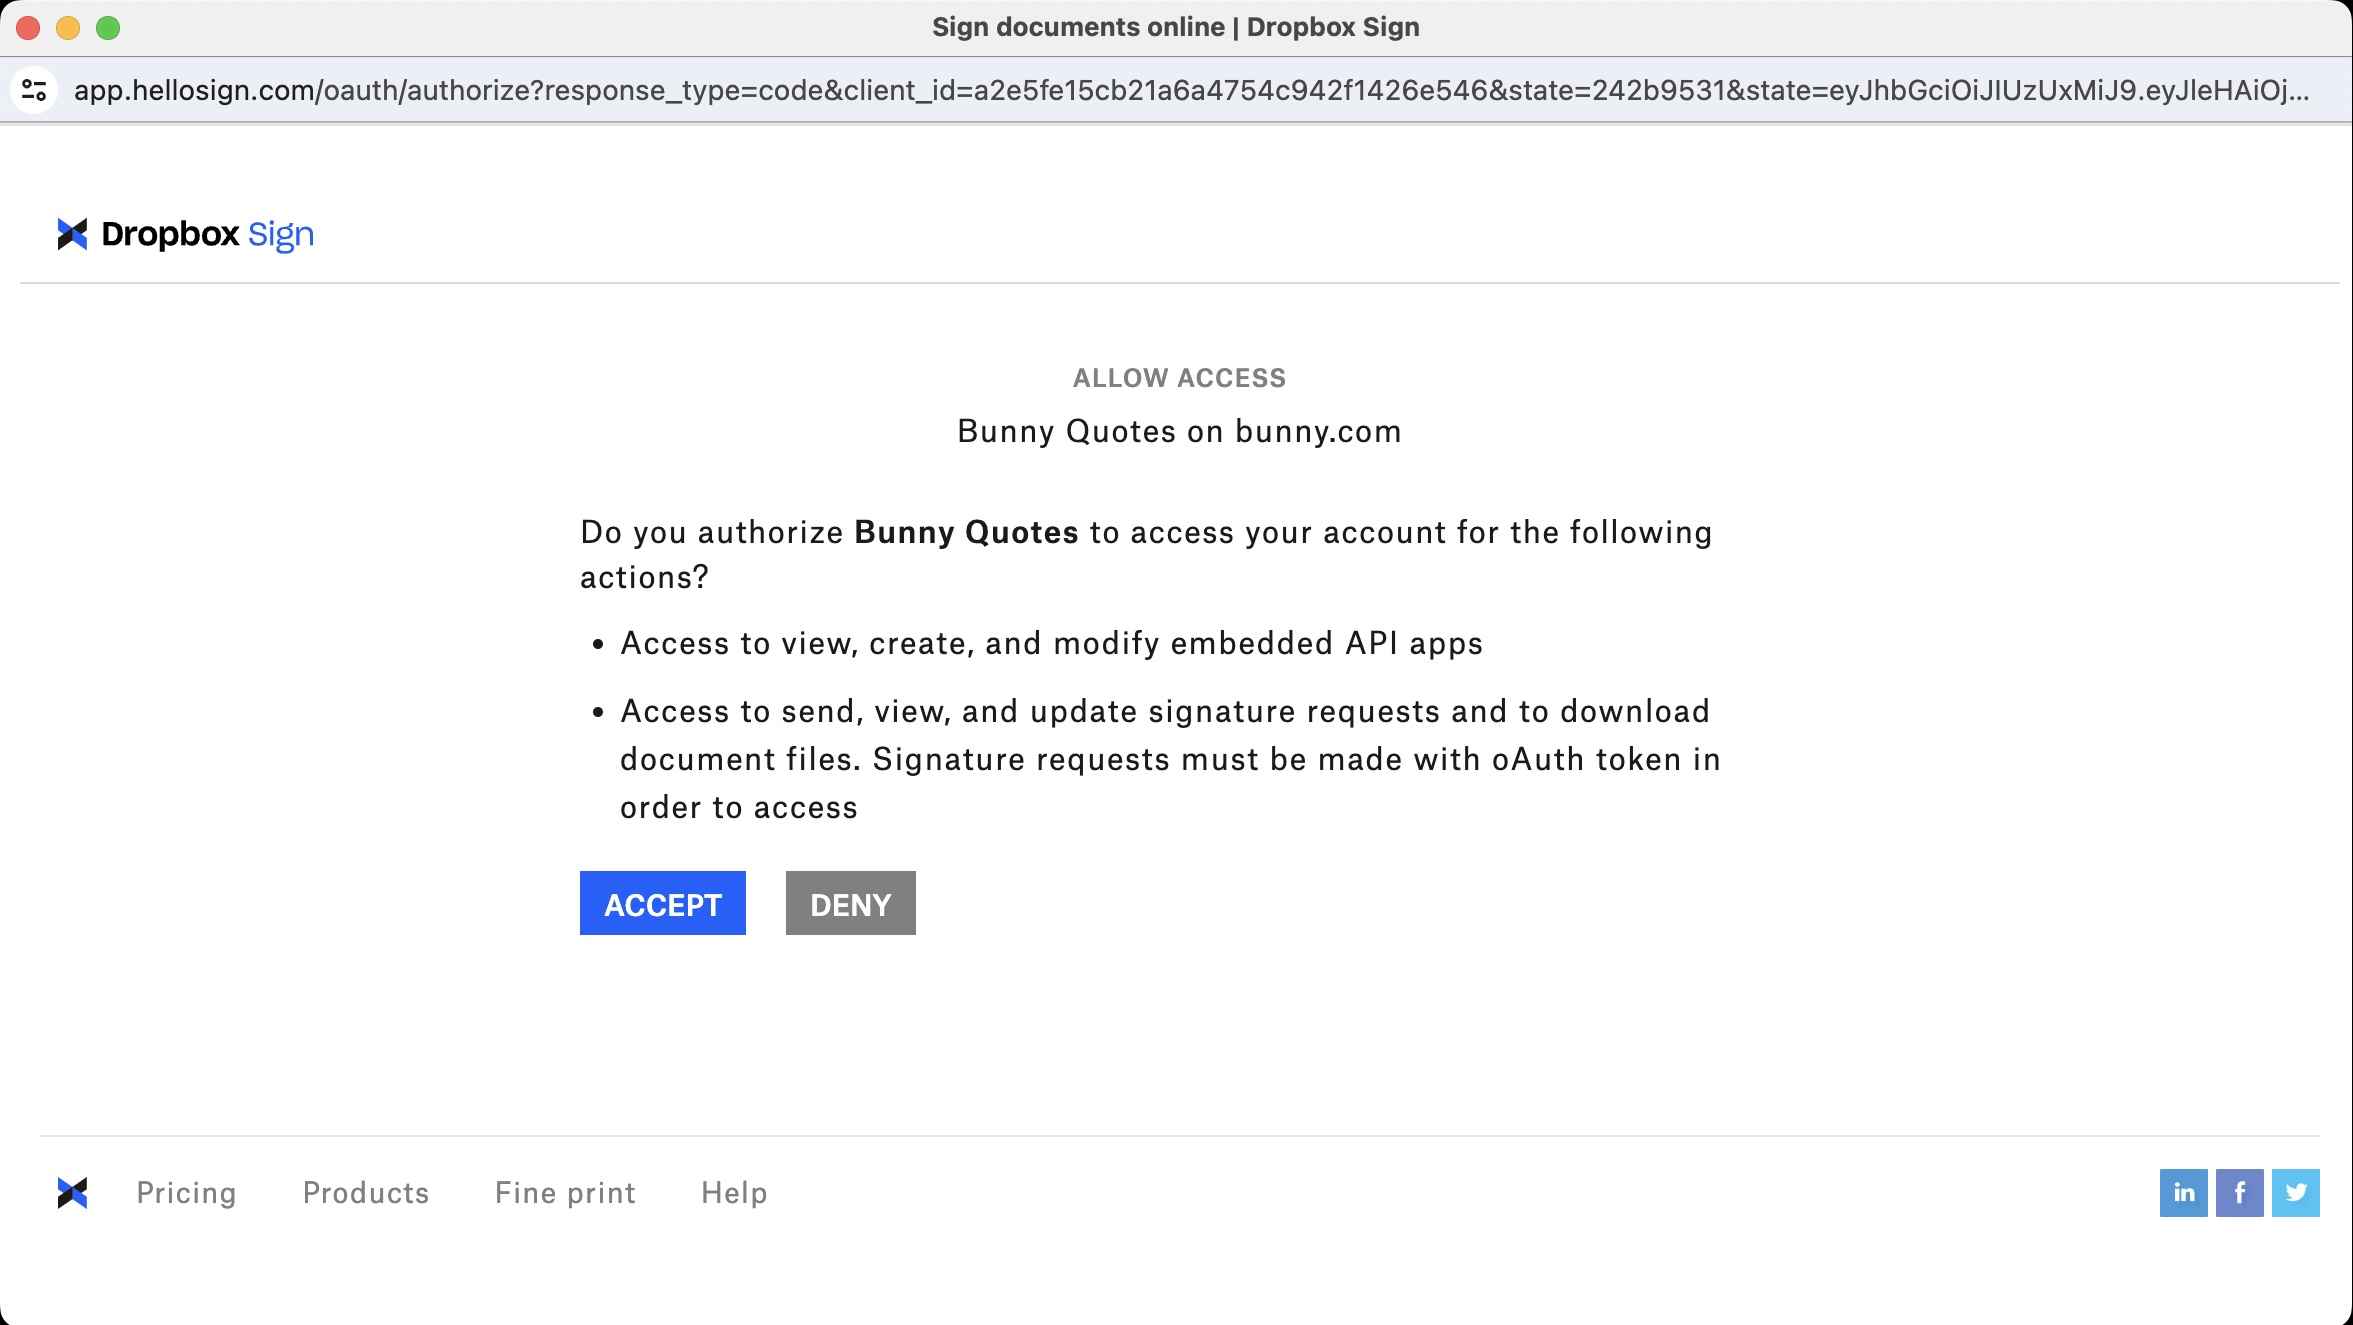Open the Facebook icon in footer

tap(2240, 1193)
